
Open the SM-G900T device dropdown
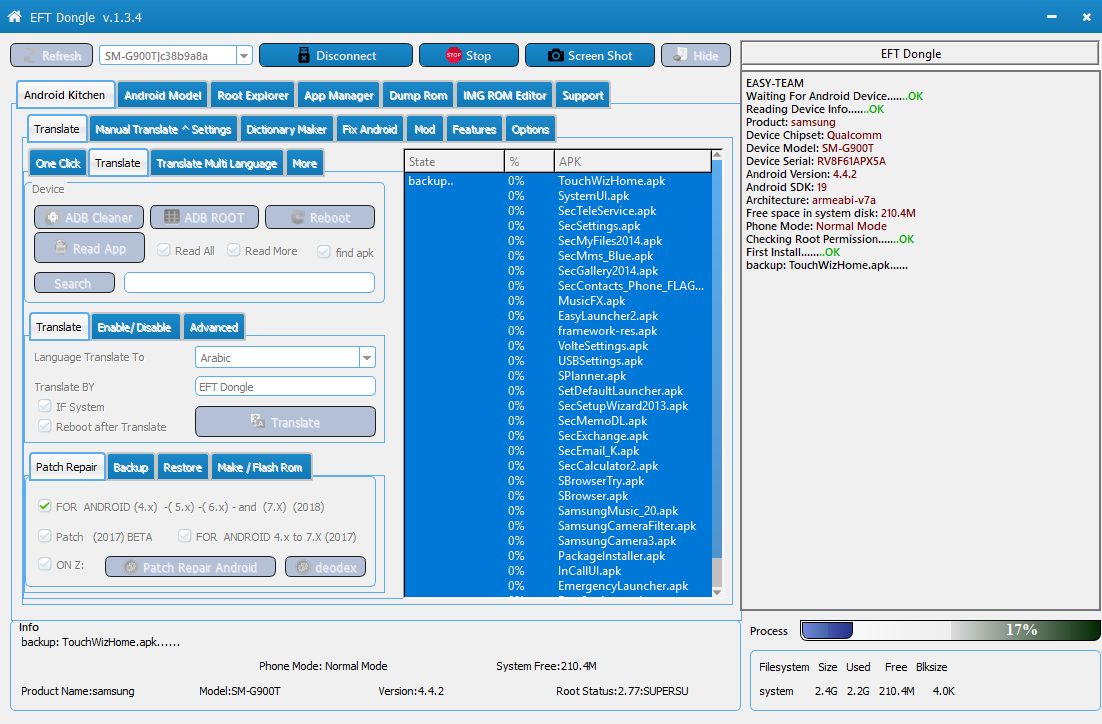[244, 56]
